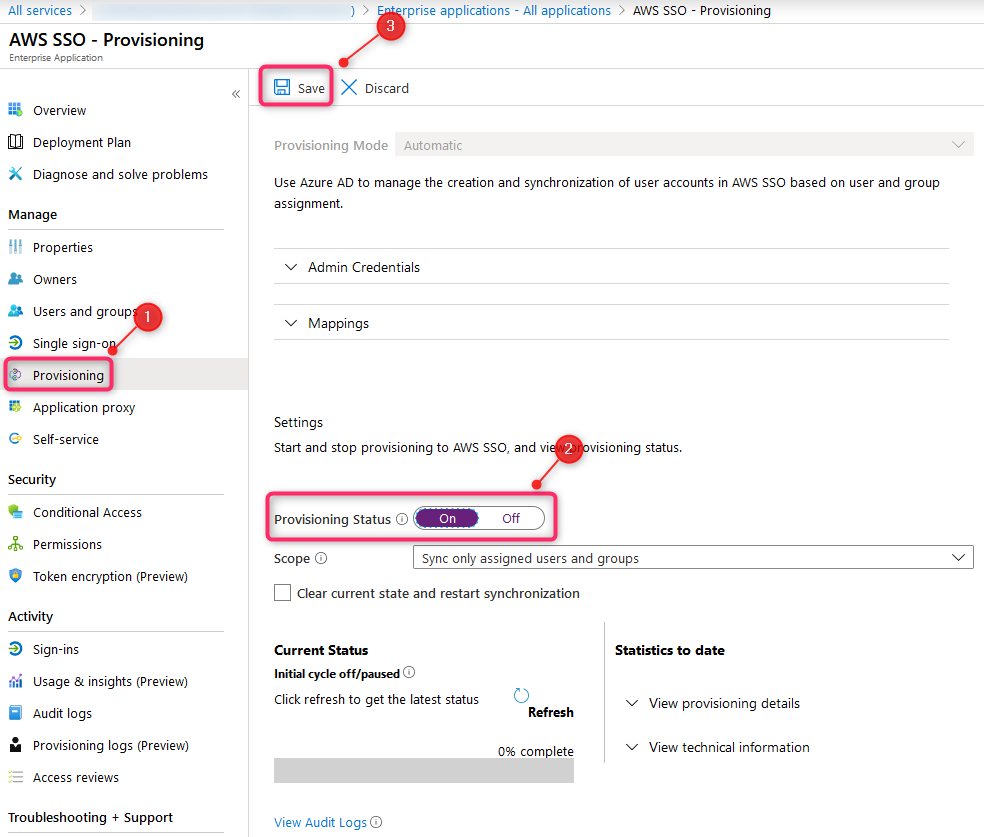Open Audit logs menu item
The width and height of the screenshot is (984, 837).
pos(62,713)
